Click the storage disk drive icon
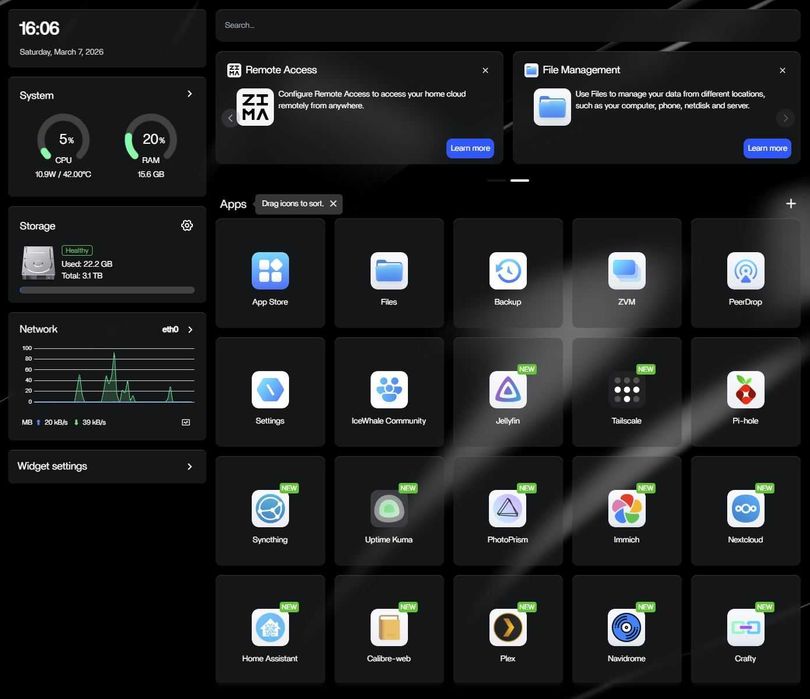810x699 pixels. pyautogui.click(x=38, y=262)
